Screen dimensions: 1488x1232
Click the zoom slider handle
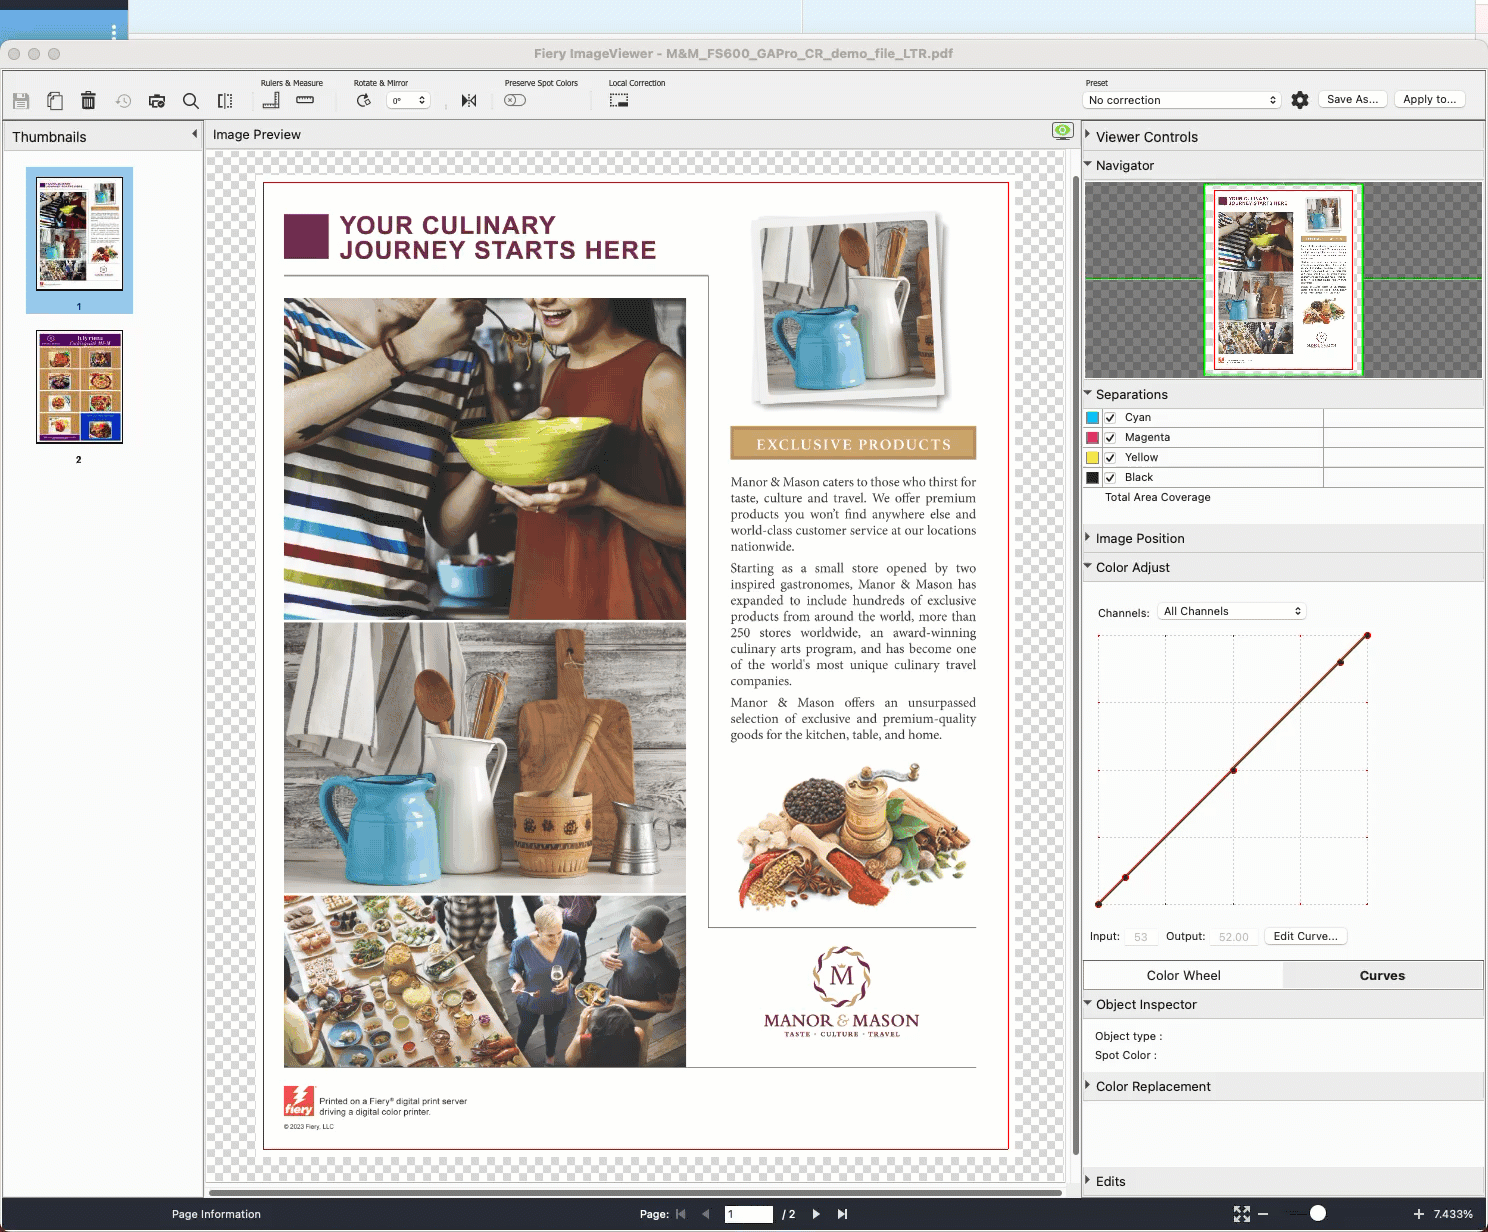(1318, 1213)
